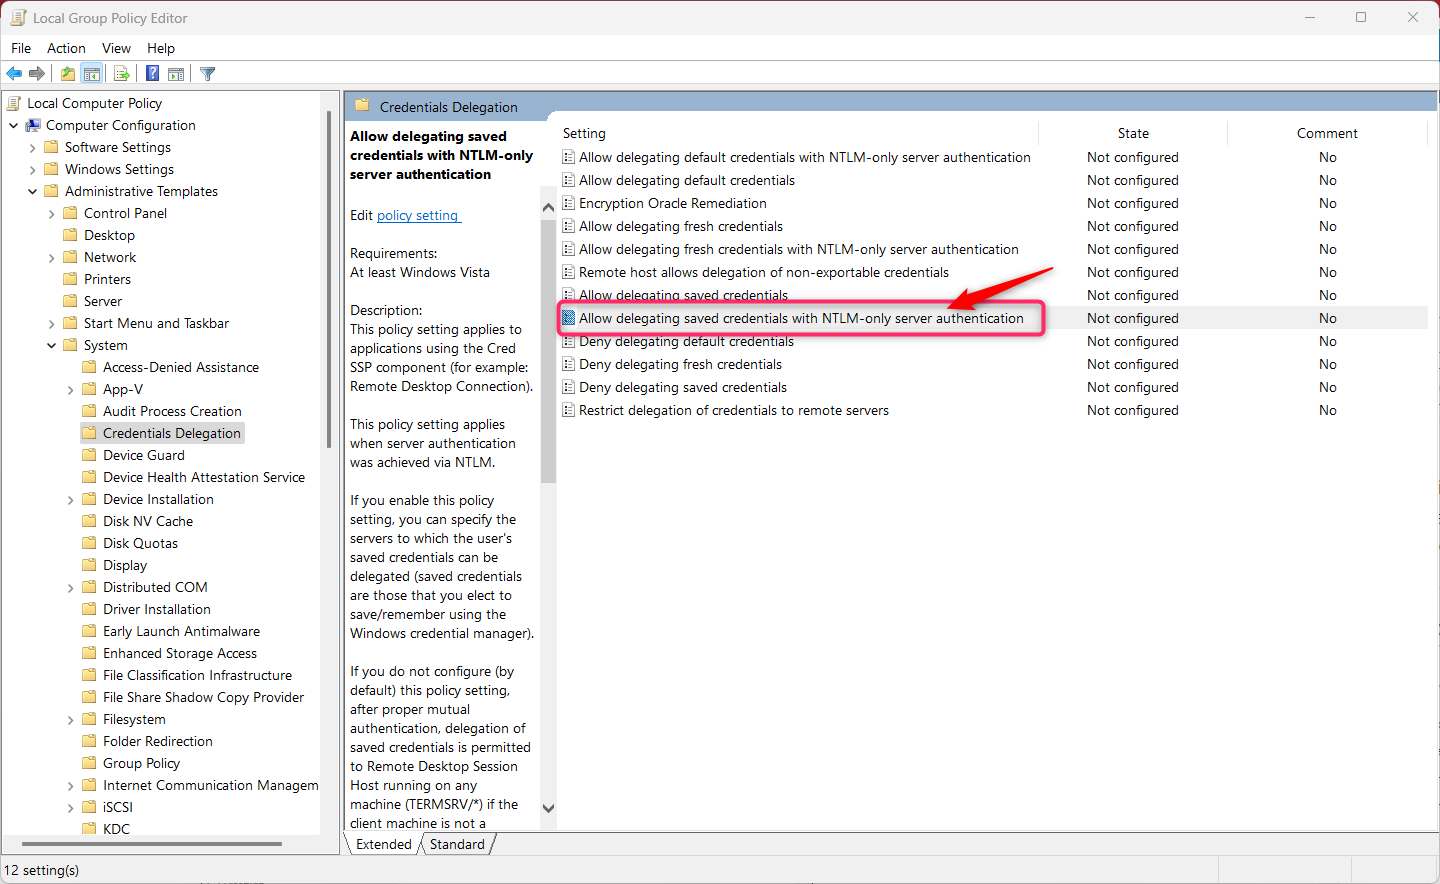Click the Filter toolbar icon
This screenshot has width=1440, height=884.
point(207,72)
